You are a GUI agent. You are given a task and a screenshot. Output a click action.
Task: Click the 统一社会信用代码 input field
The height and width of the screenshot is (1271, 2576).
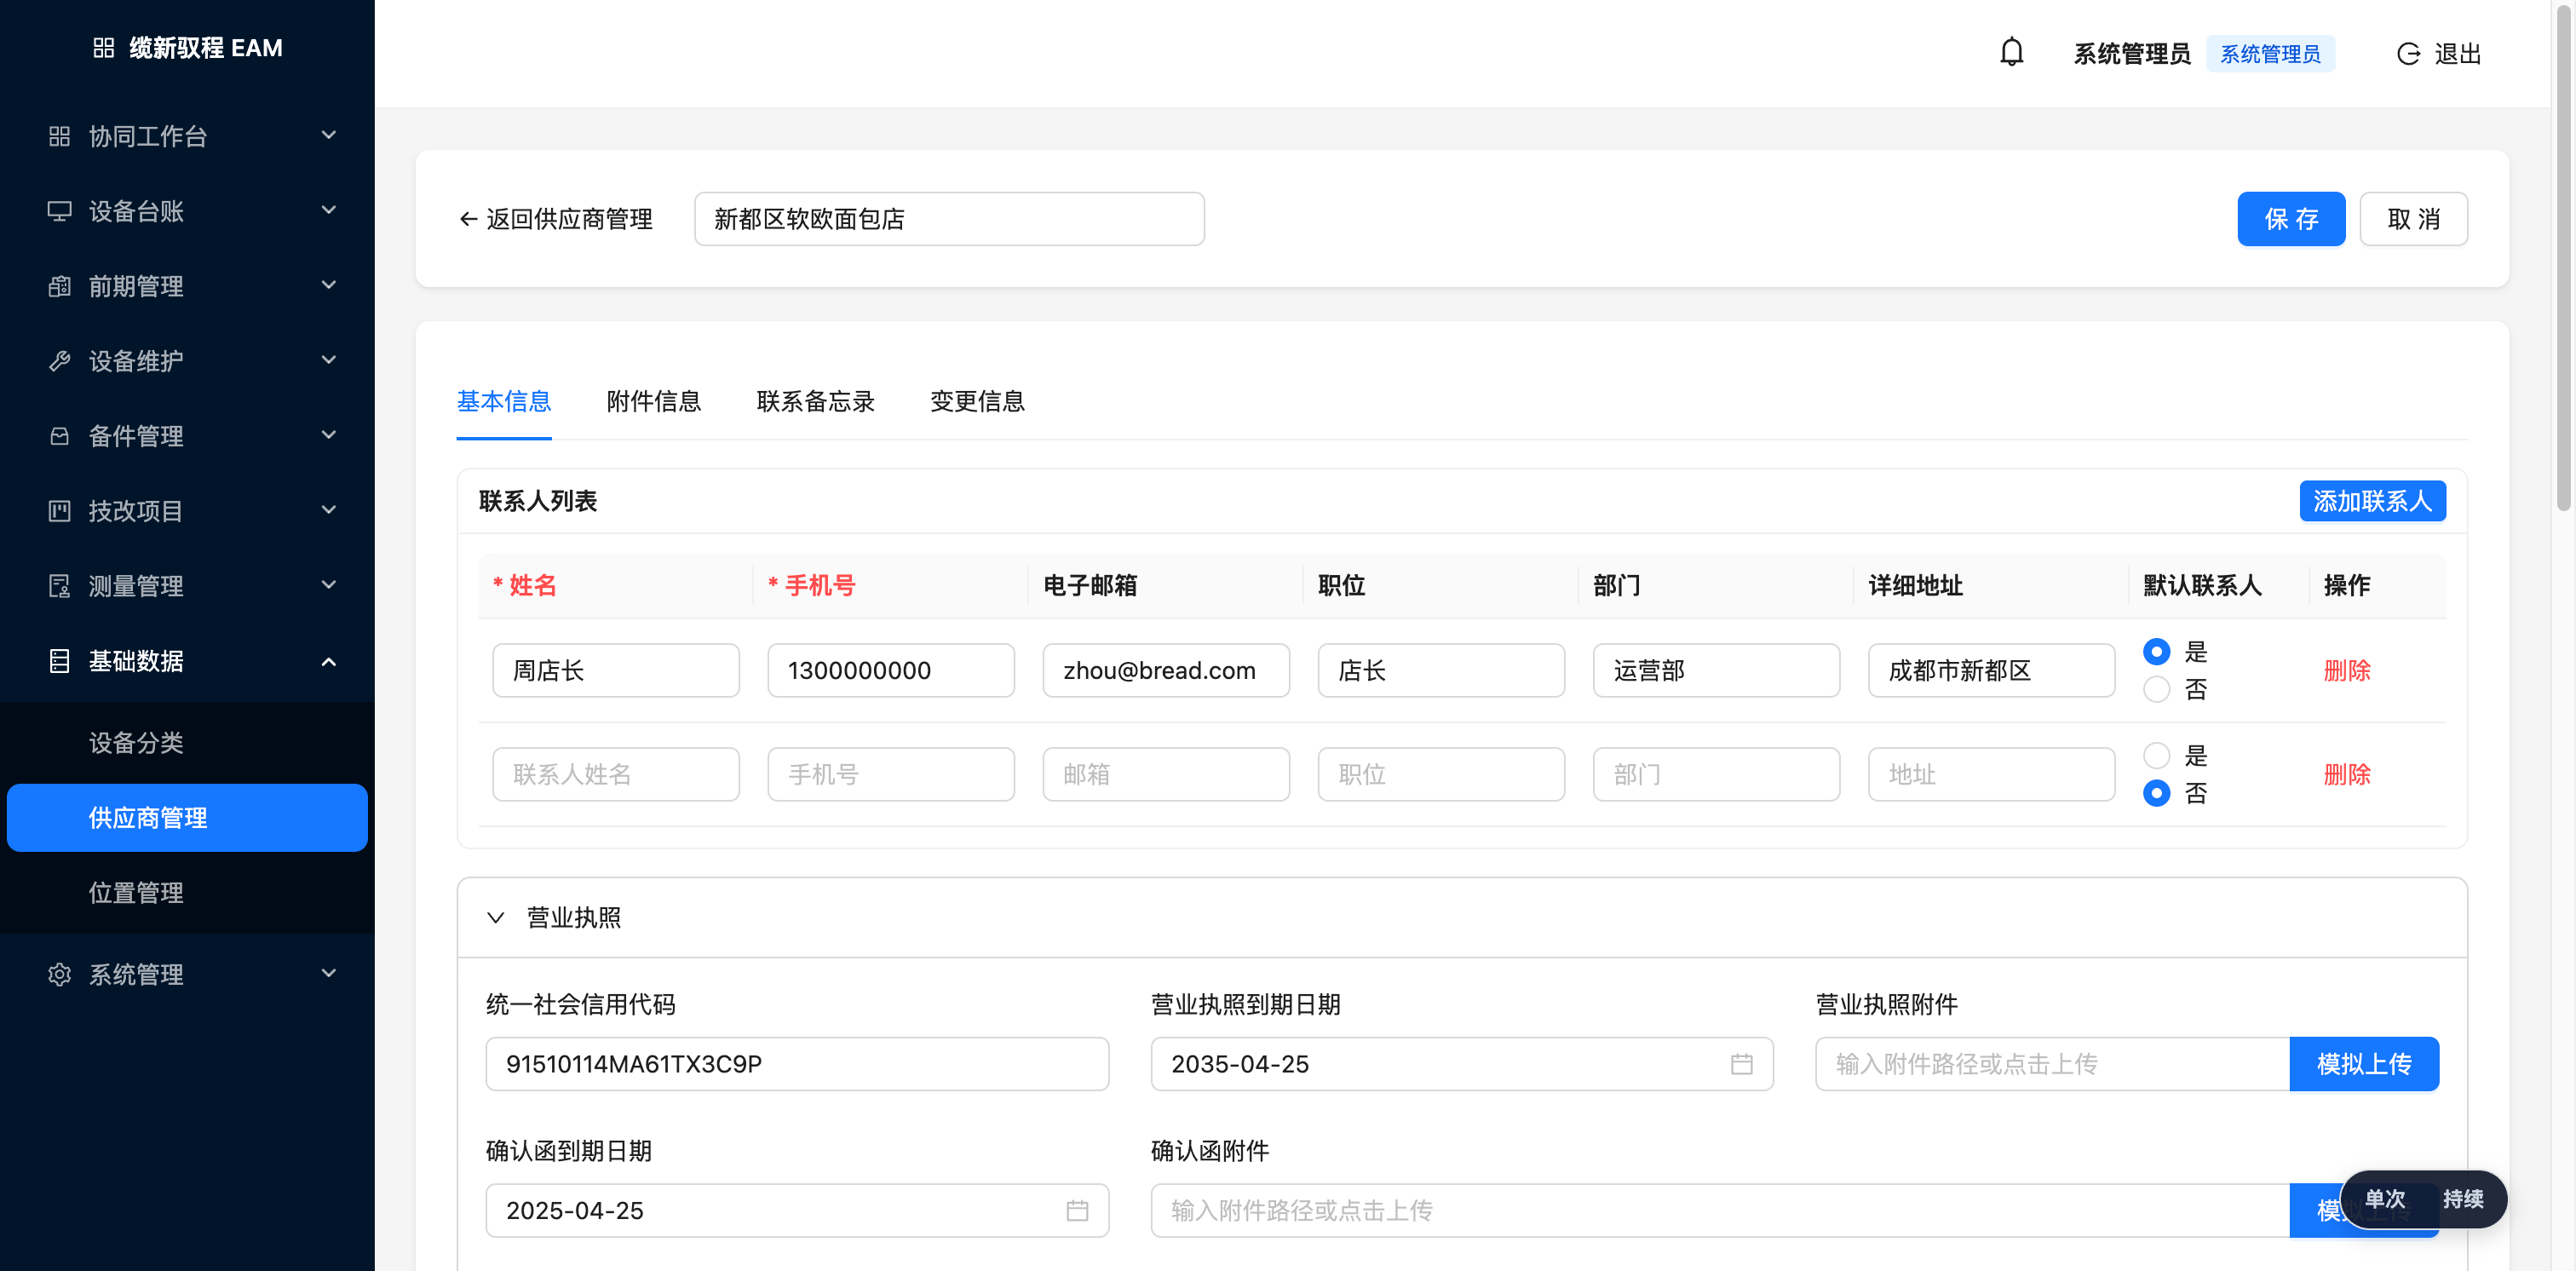pyautogui.click(x=797, y=1064)
